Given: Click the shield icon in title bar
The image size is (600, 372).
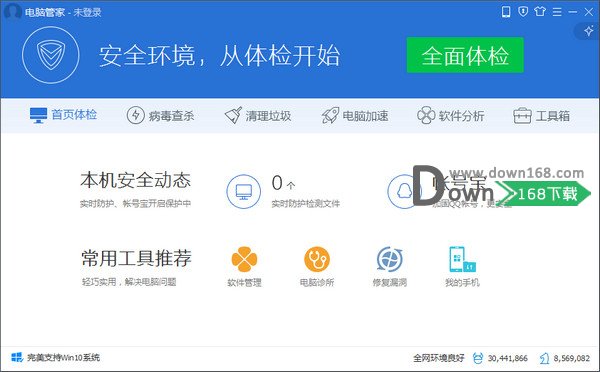Looking at the screenshot, I should point(523,11).
